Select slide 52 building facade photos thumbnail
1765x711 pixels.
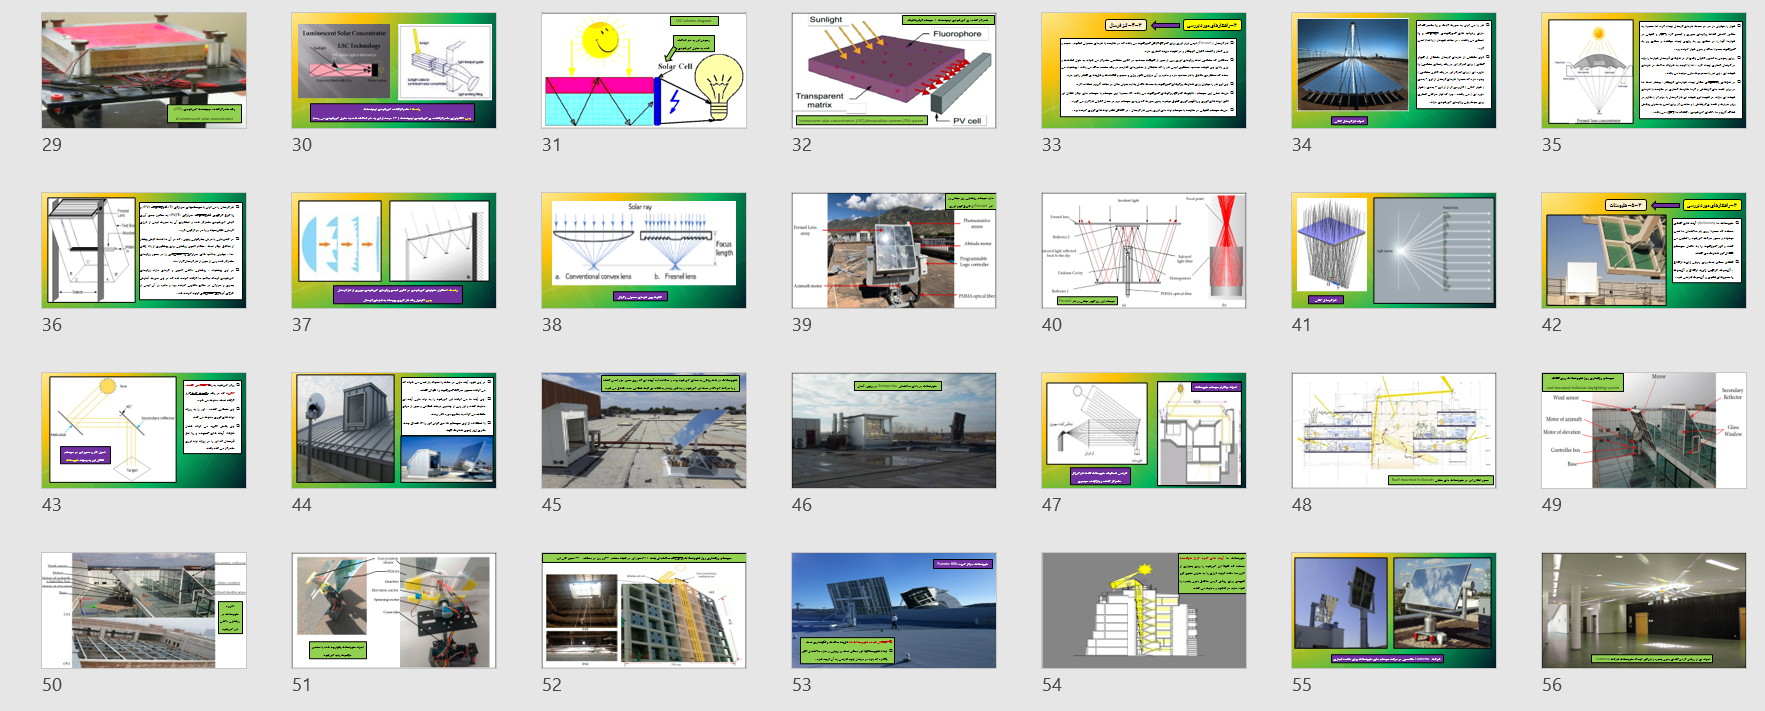point(644,610)
